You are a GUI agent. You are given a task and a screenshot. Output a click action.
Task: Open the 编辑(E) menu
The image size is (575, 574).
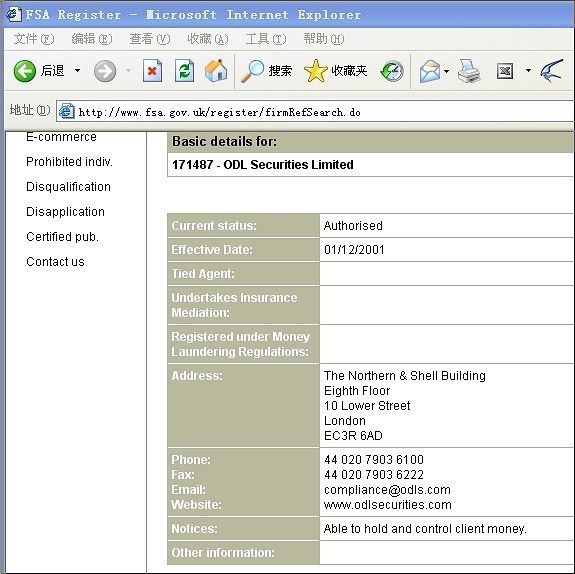(x=92, y=39)
